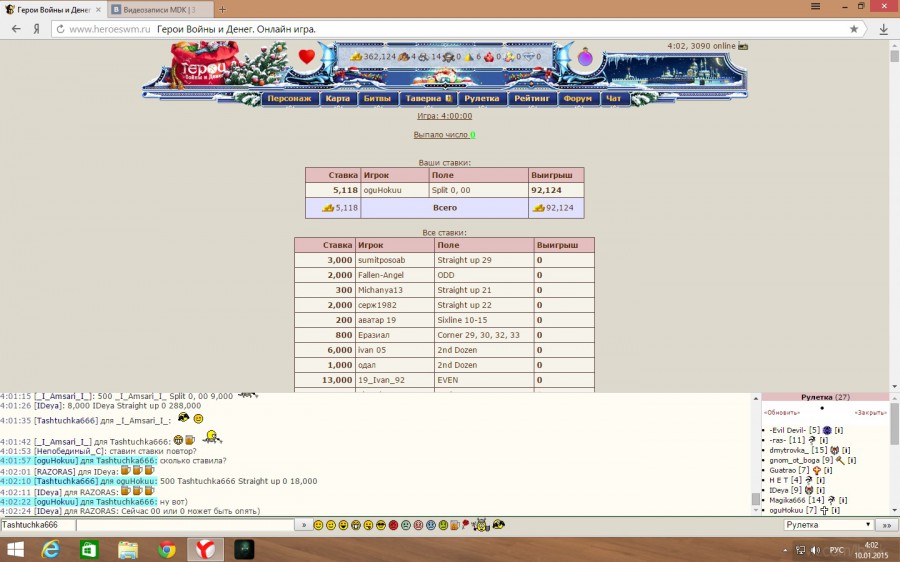The image size is (900, 562).
Task: Insert the beer mug emoticon
Action: tap(454, 525)
